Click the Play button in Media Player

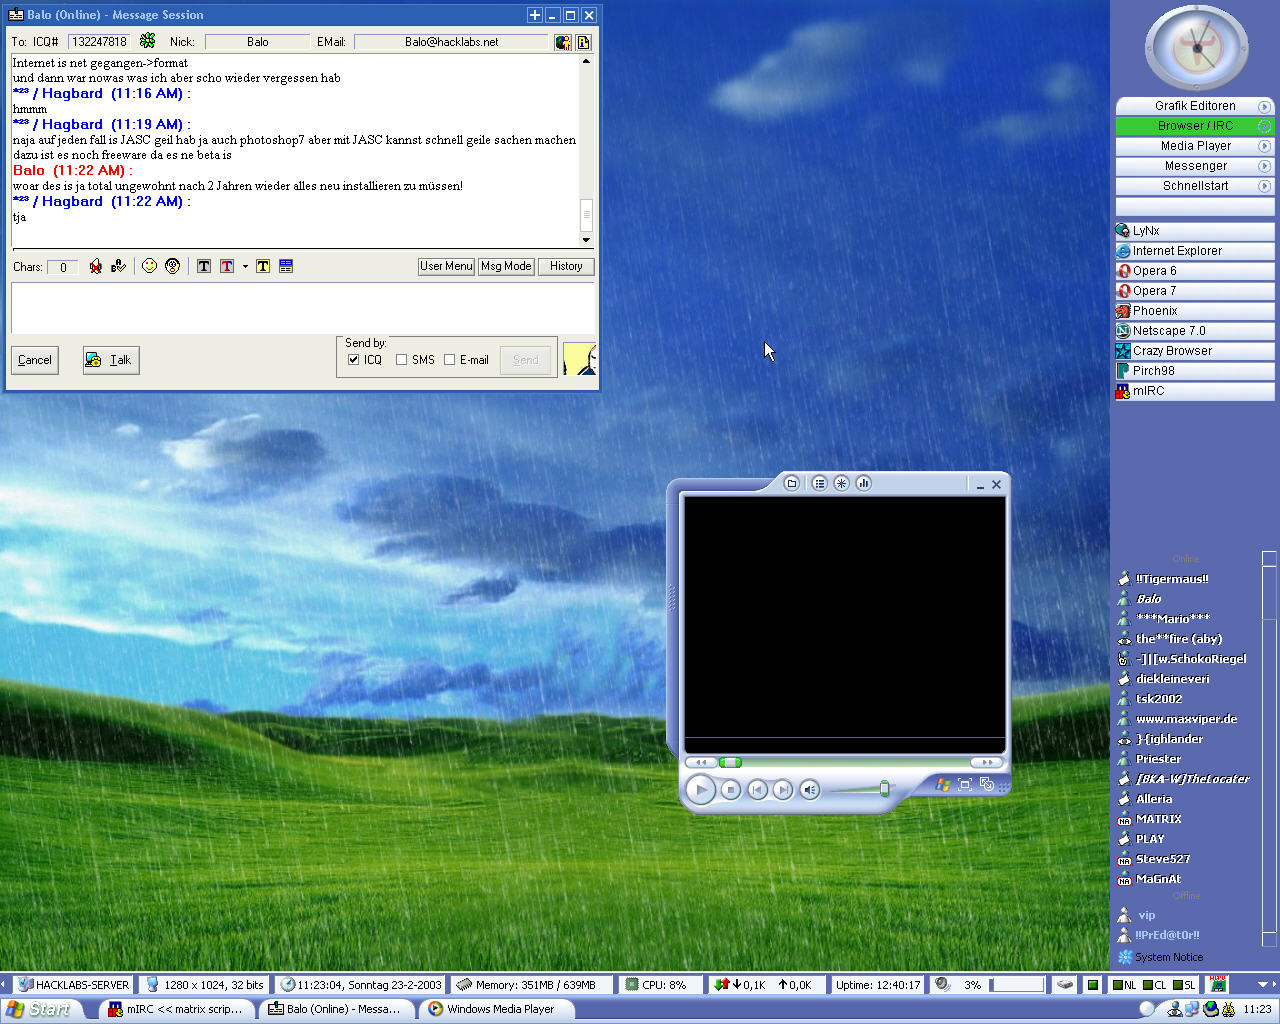point(700,790)
